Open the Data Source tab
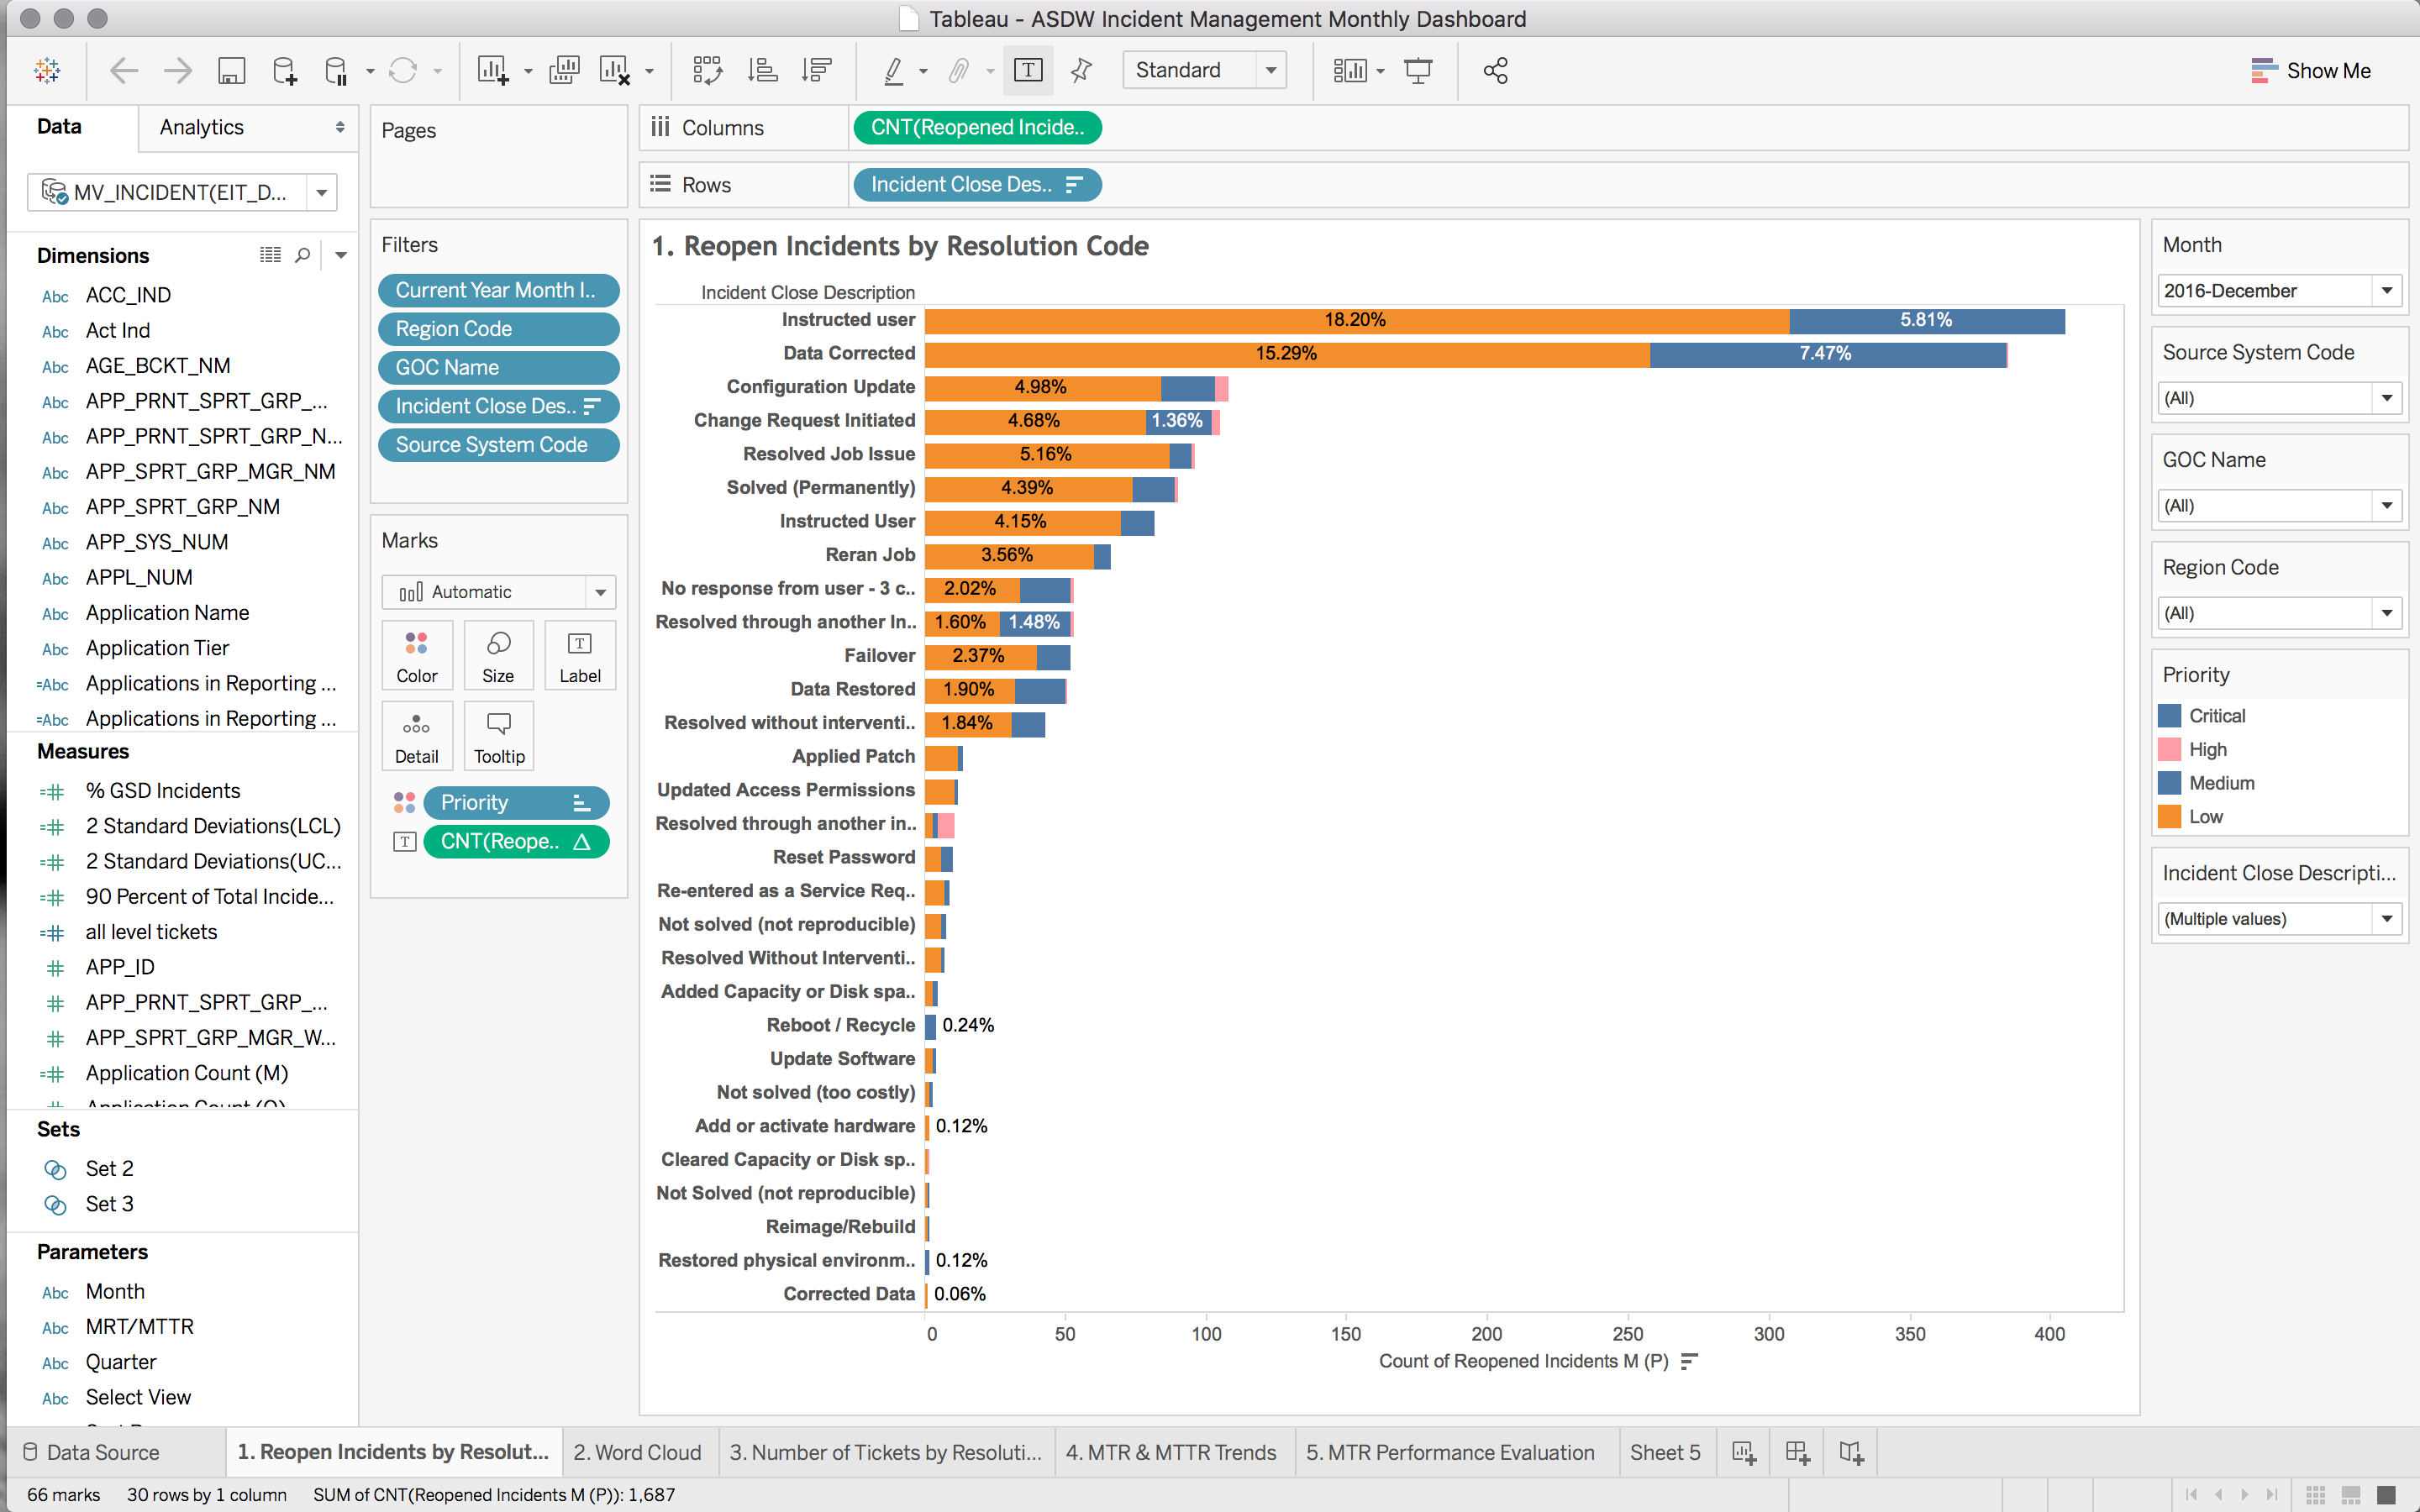The image size is (2420, 1512). click(x=92, y=1452)
